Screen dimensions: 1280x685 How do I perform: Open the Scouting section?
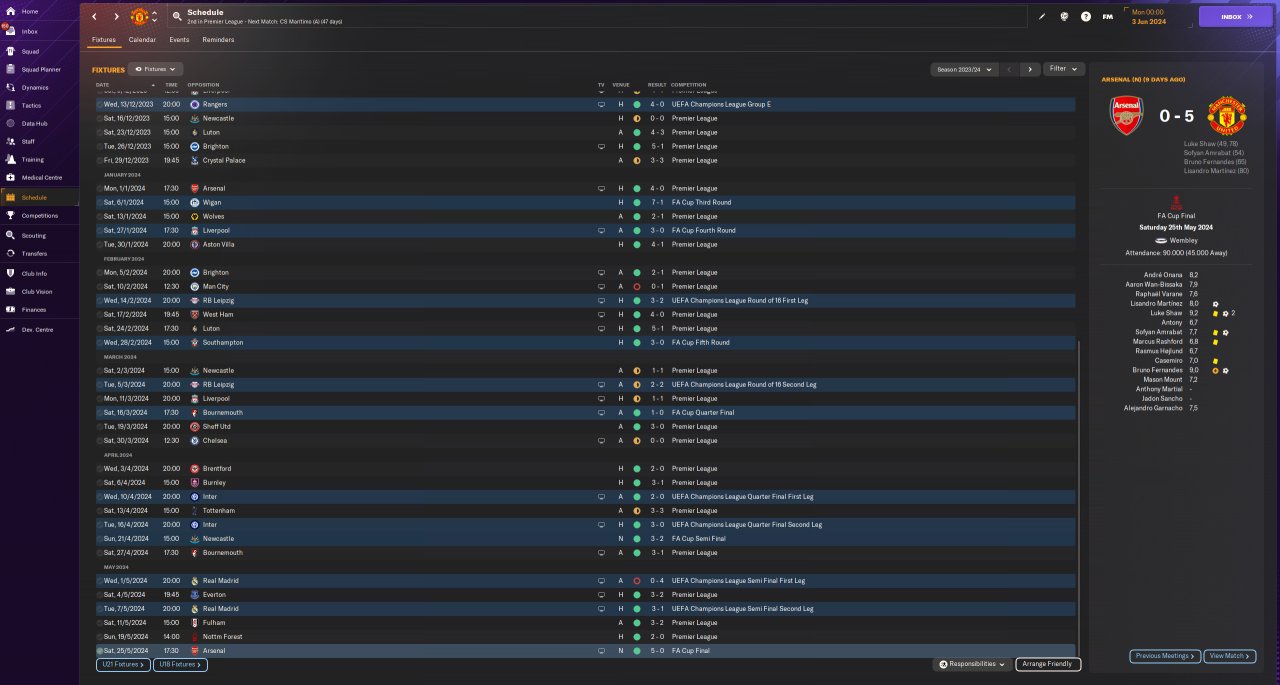tap(37, 235)
